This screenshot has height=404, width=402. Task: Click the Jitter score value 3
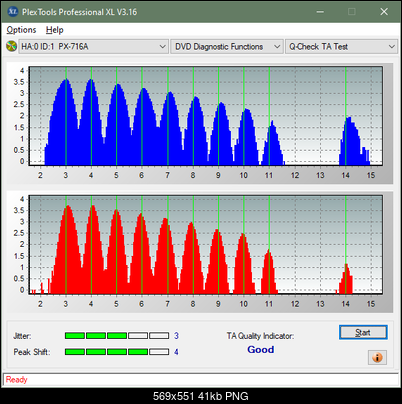pyautogui.click(x=176, y=336)
